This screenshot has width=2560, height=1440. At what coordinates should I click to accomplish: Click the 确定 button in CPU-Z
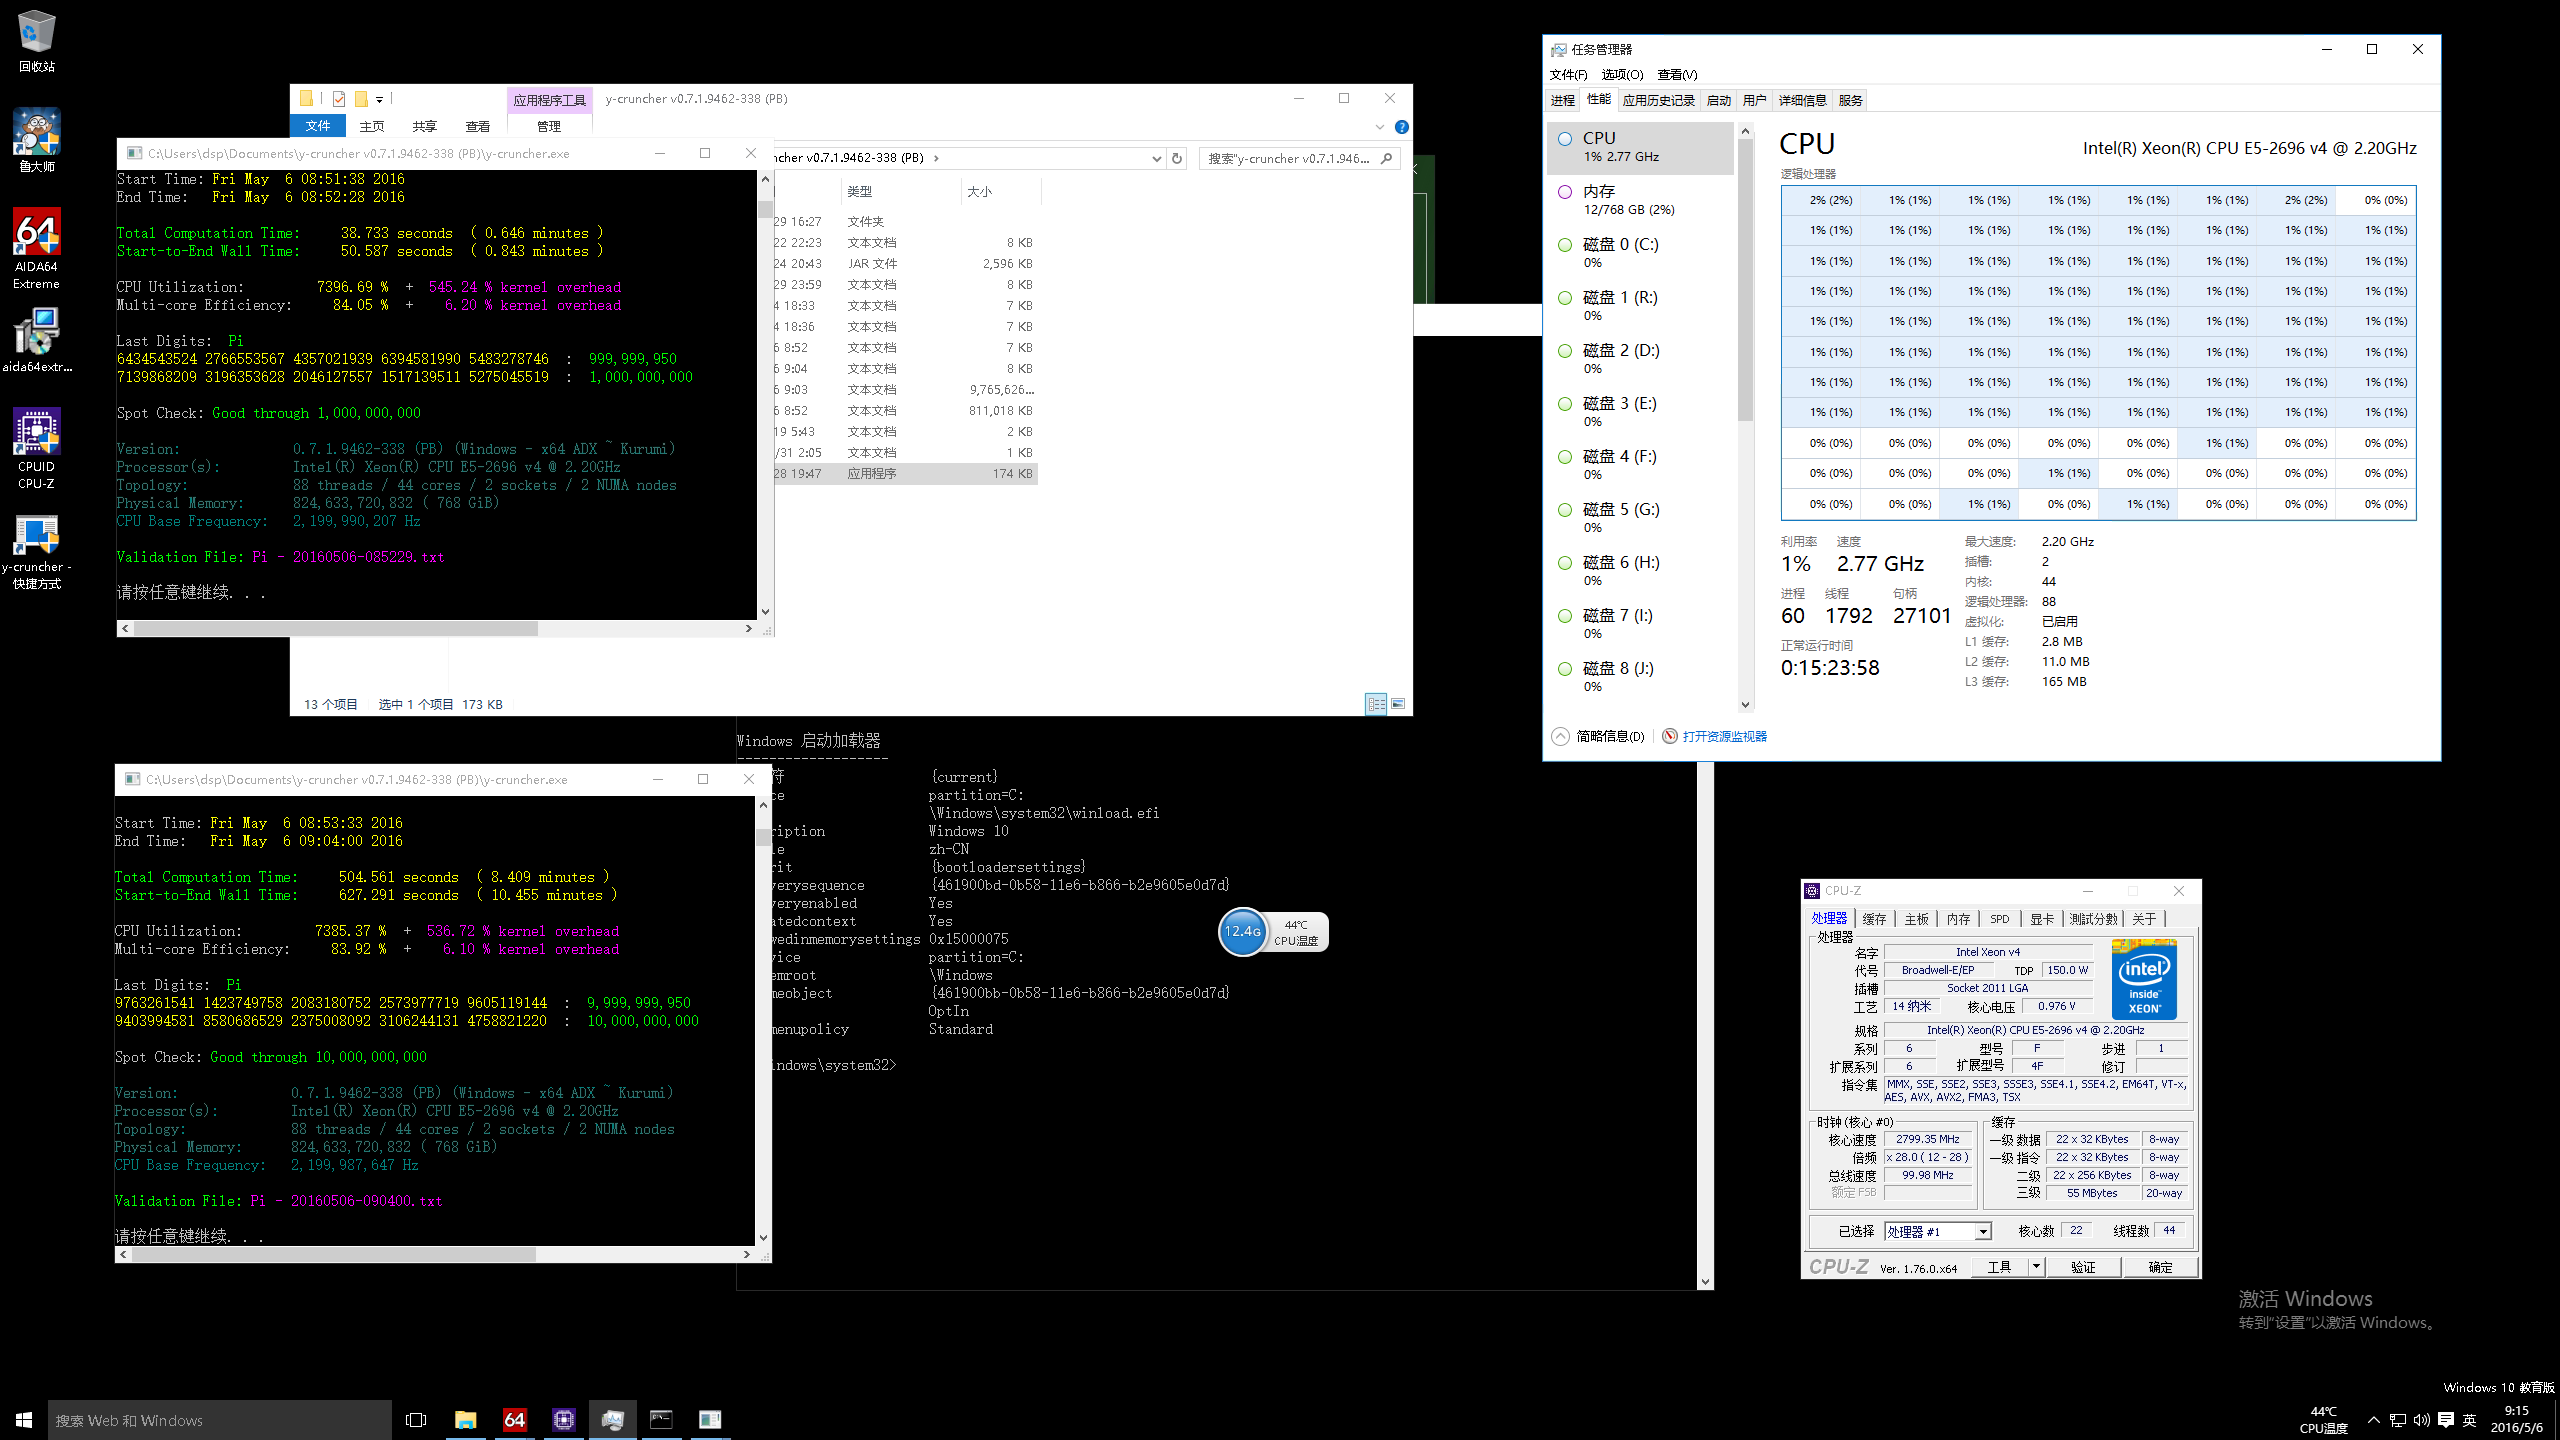click(x=2160, y=1267)
